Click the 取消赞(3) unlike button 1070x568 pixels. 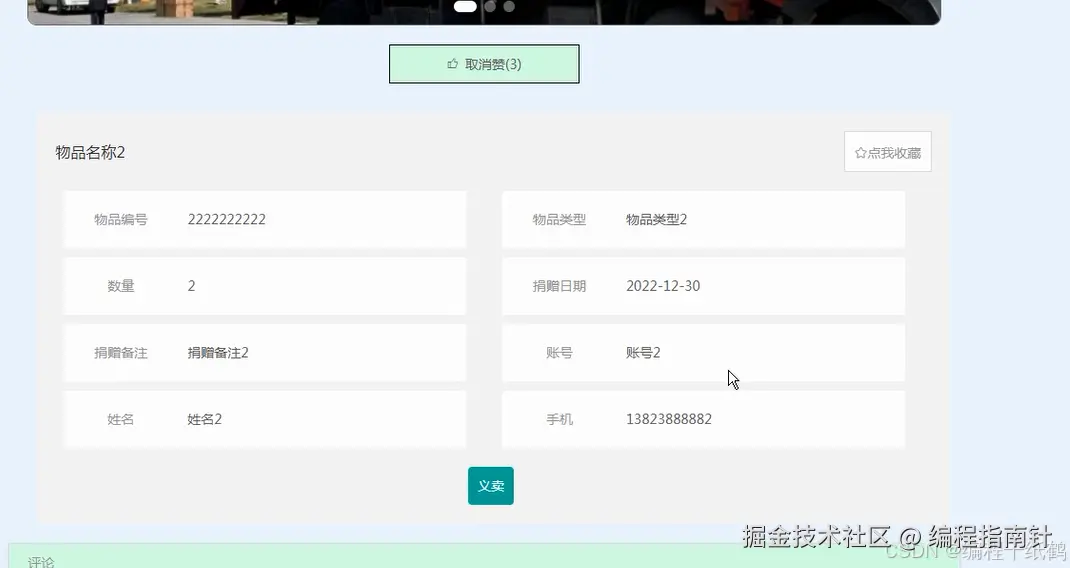coord(484,64)
